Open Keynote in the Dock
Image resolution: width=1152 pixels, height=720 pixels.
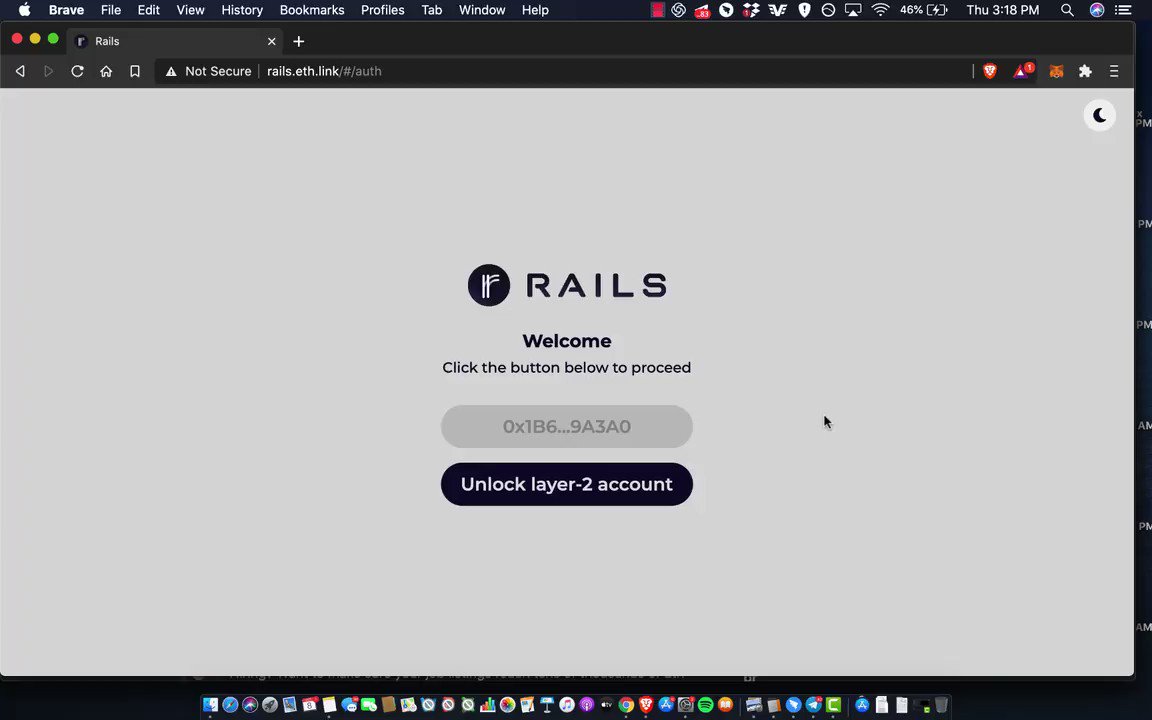click(546, 705)
